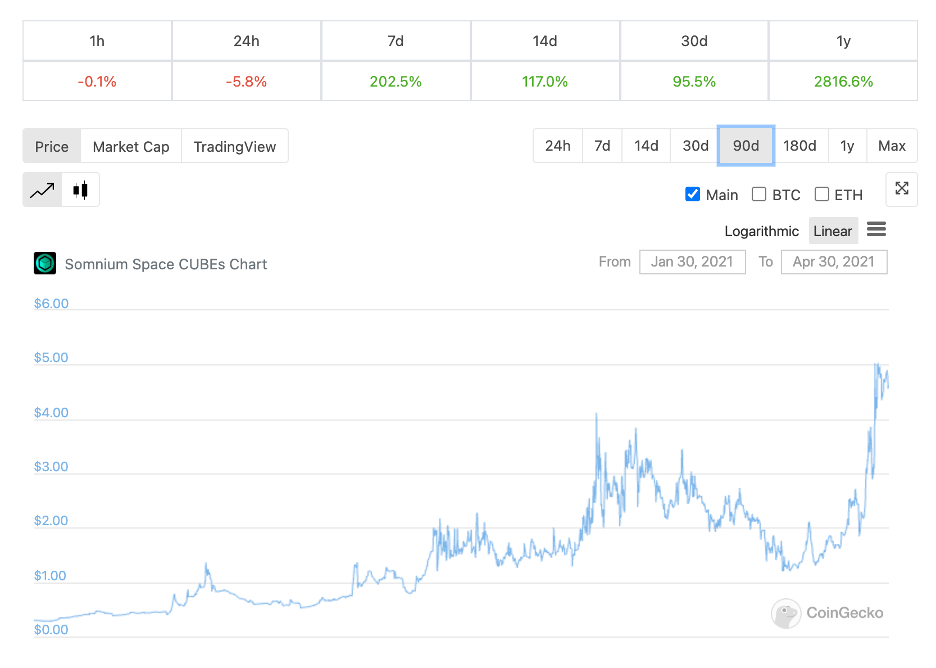Click the CoinGecko gecko logo watermark
Viewport: 936px width, 668px height.
(x=786, y=613)
